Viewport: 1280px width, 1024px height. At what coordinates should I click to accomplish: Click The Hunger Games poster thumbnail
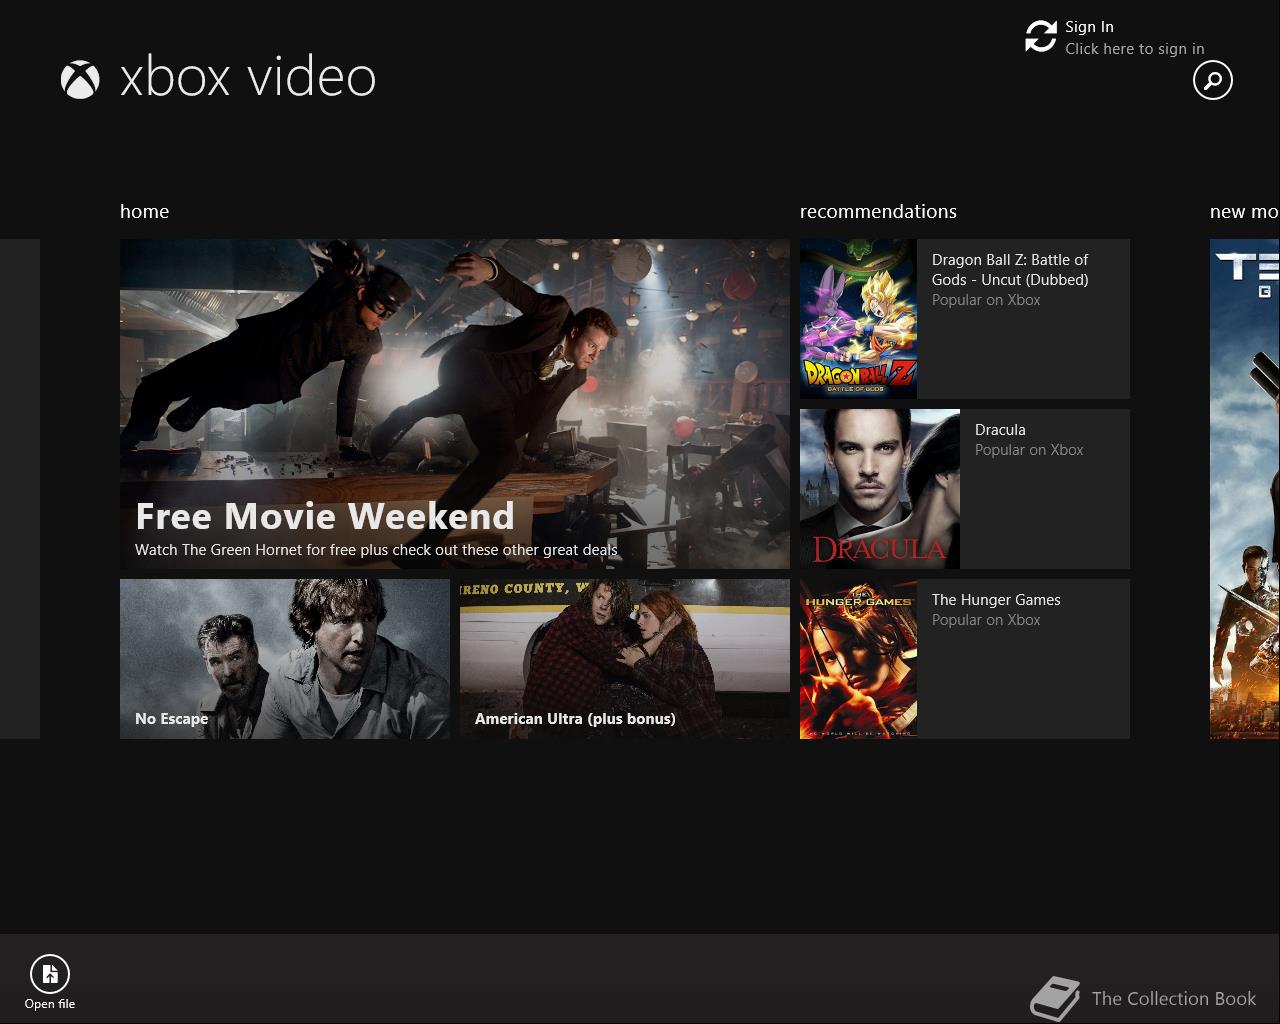pos(858,659)
